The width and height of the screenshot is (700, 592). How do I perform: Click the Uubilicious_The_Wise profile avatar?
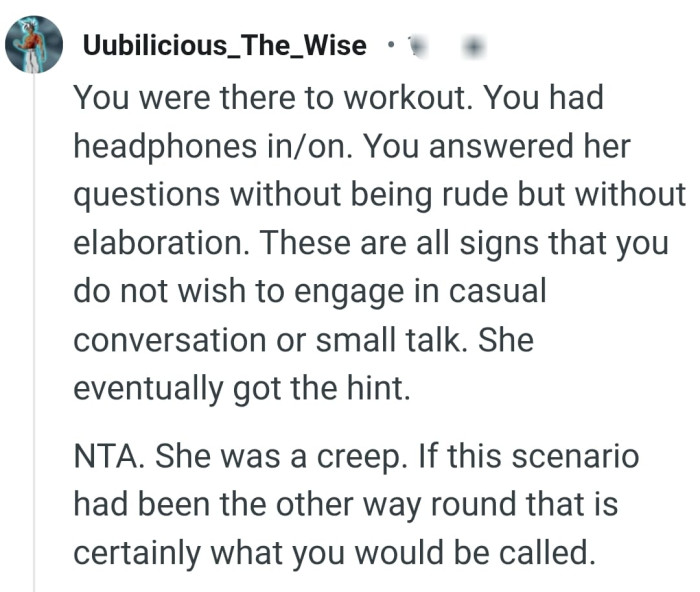pos(34,44)
